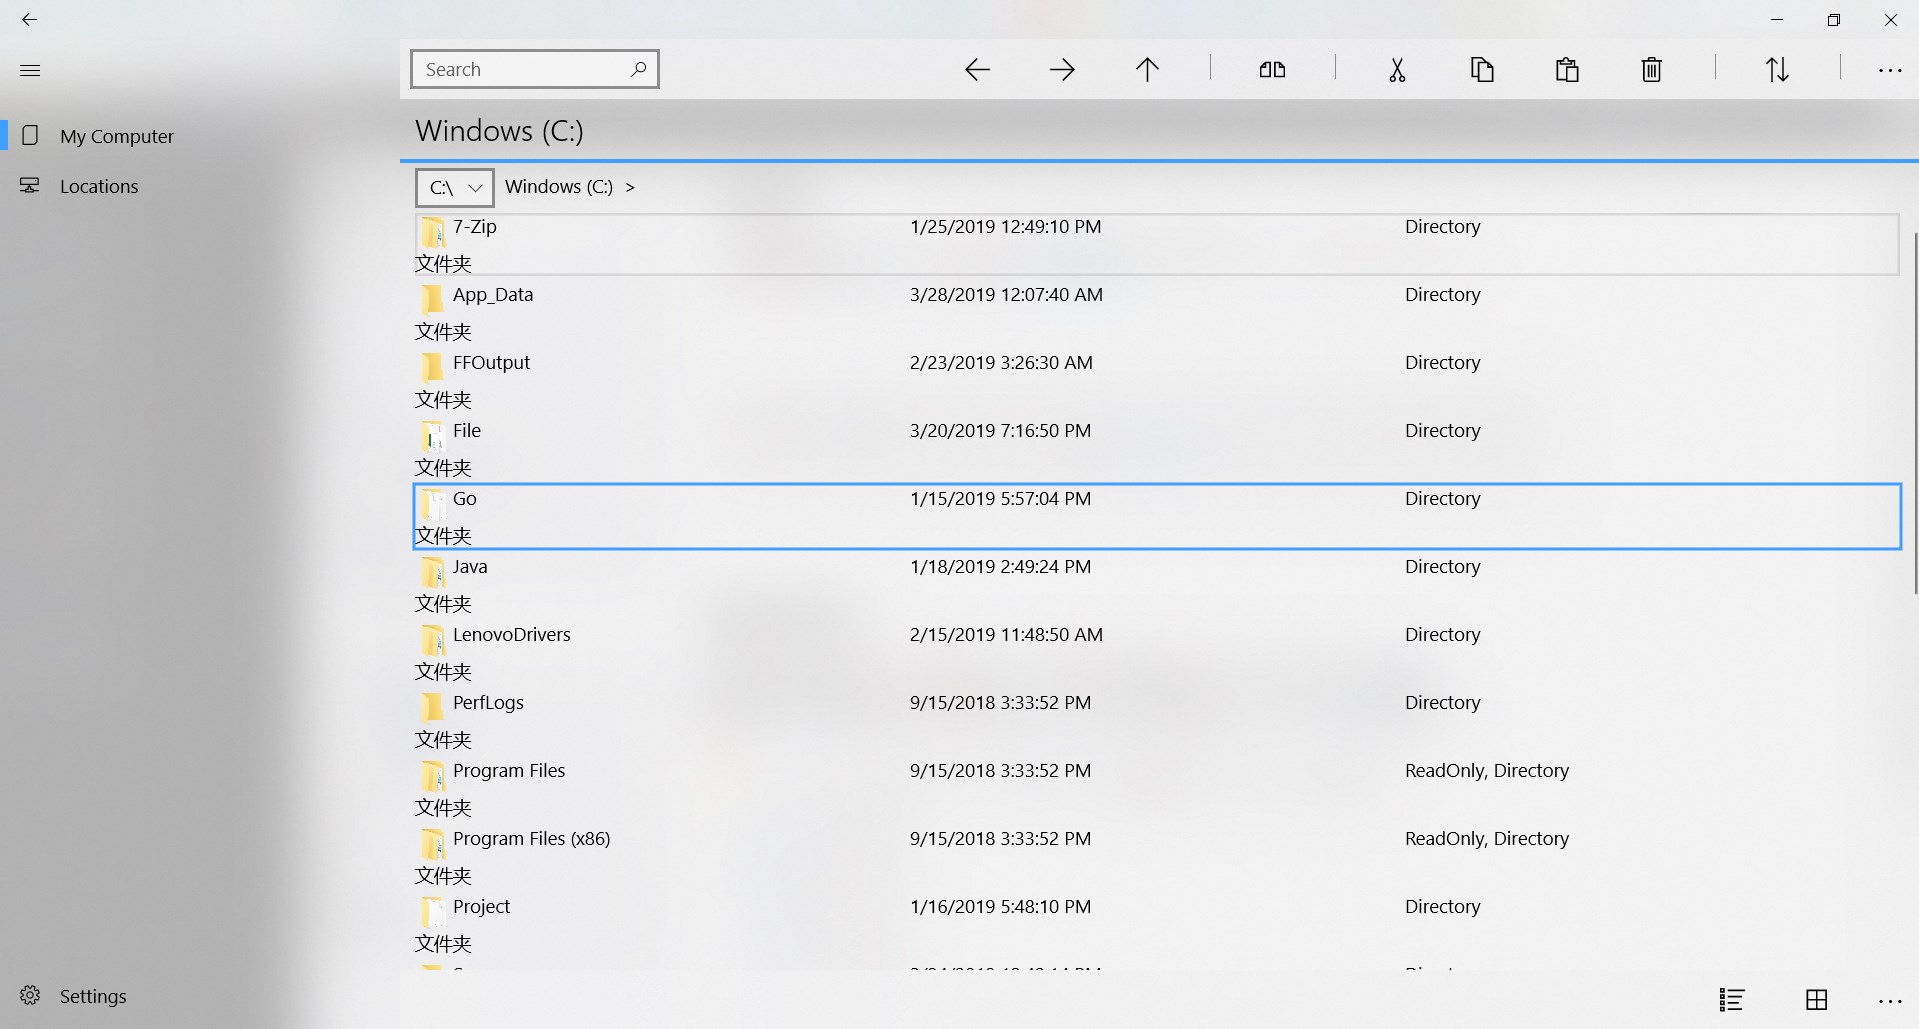Click the vertical scrollbar
The image size is (1919, 1029).
[1914, 412]
